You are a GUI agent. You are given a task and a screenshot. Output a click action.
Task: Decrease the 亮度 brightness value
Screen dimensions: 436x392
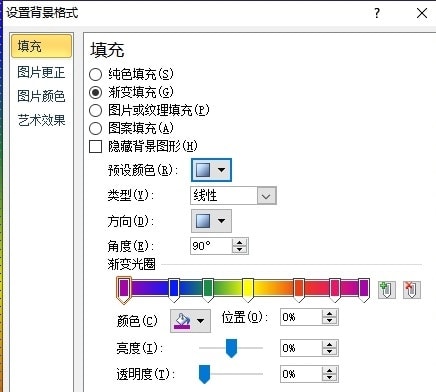tap(329, 352)
